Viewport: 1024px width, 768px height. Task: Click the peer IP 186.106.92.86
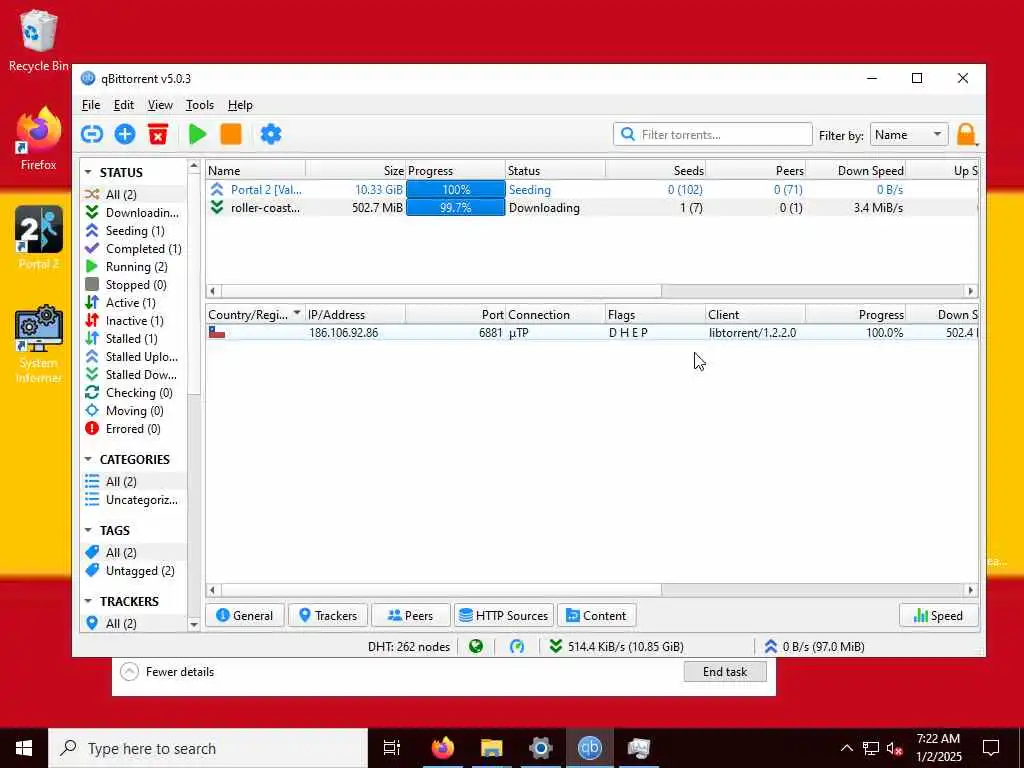point(344,332)
